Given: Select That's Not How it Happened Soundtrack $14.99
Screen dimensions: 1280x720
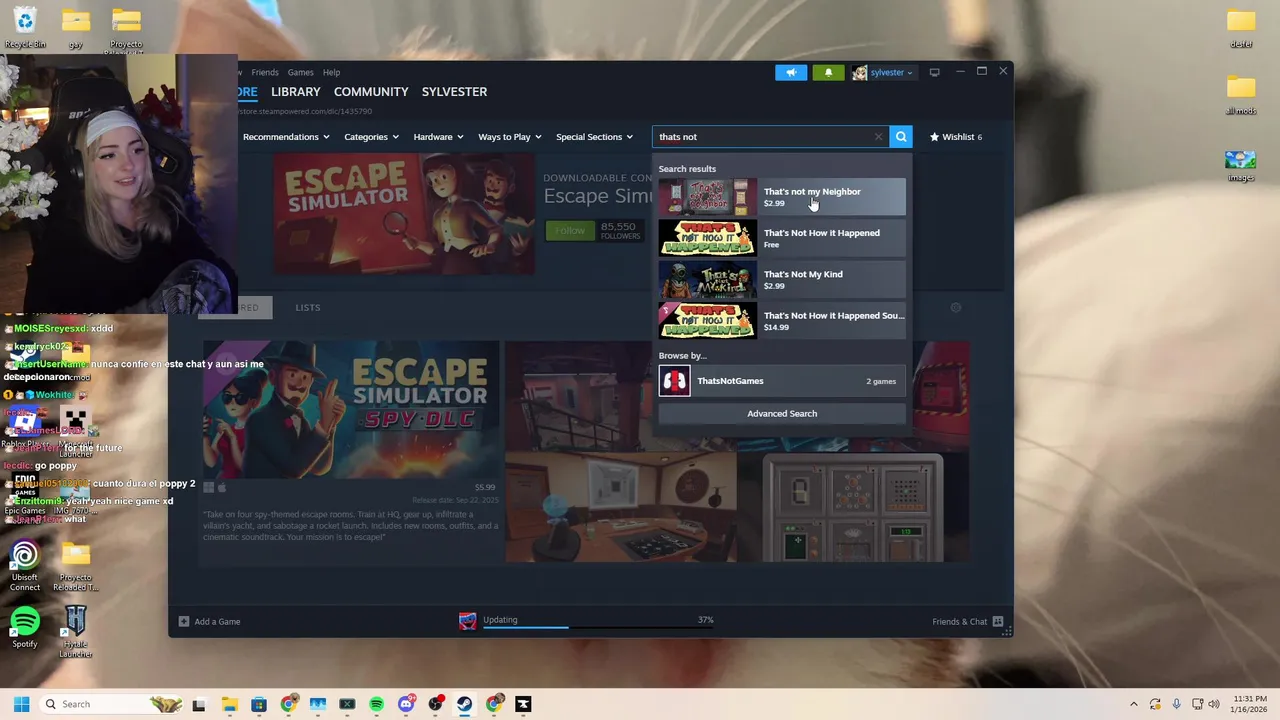Looking at the screenshot, I should [x=782, y=321].
